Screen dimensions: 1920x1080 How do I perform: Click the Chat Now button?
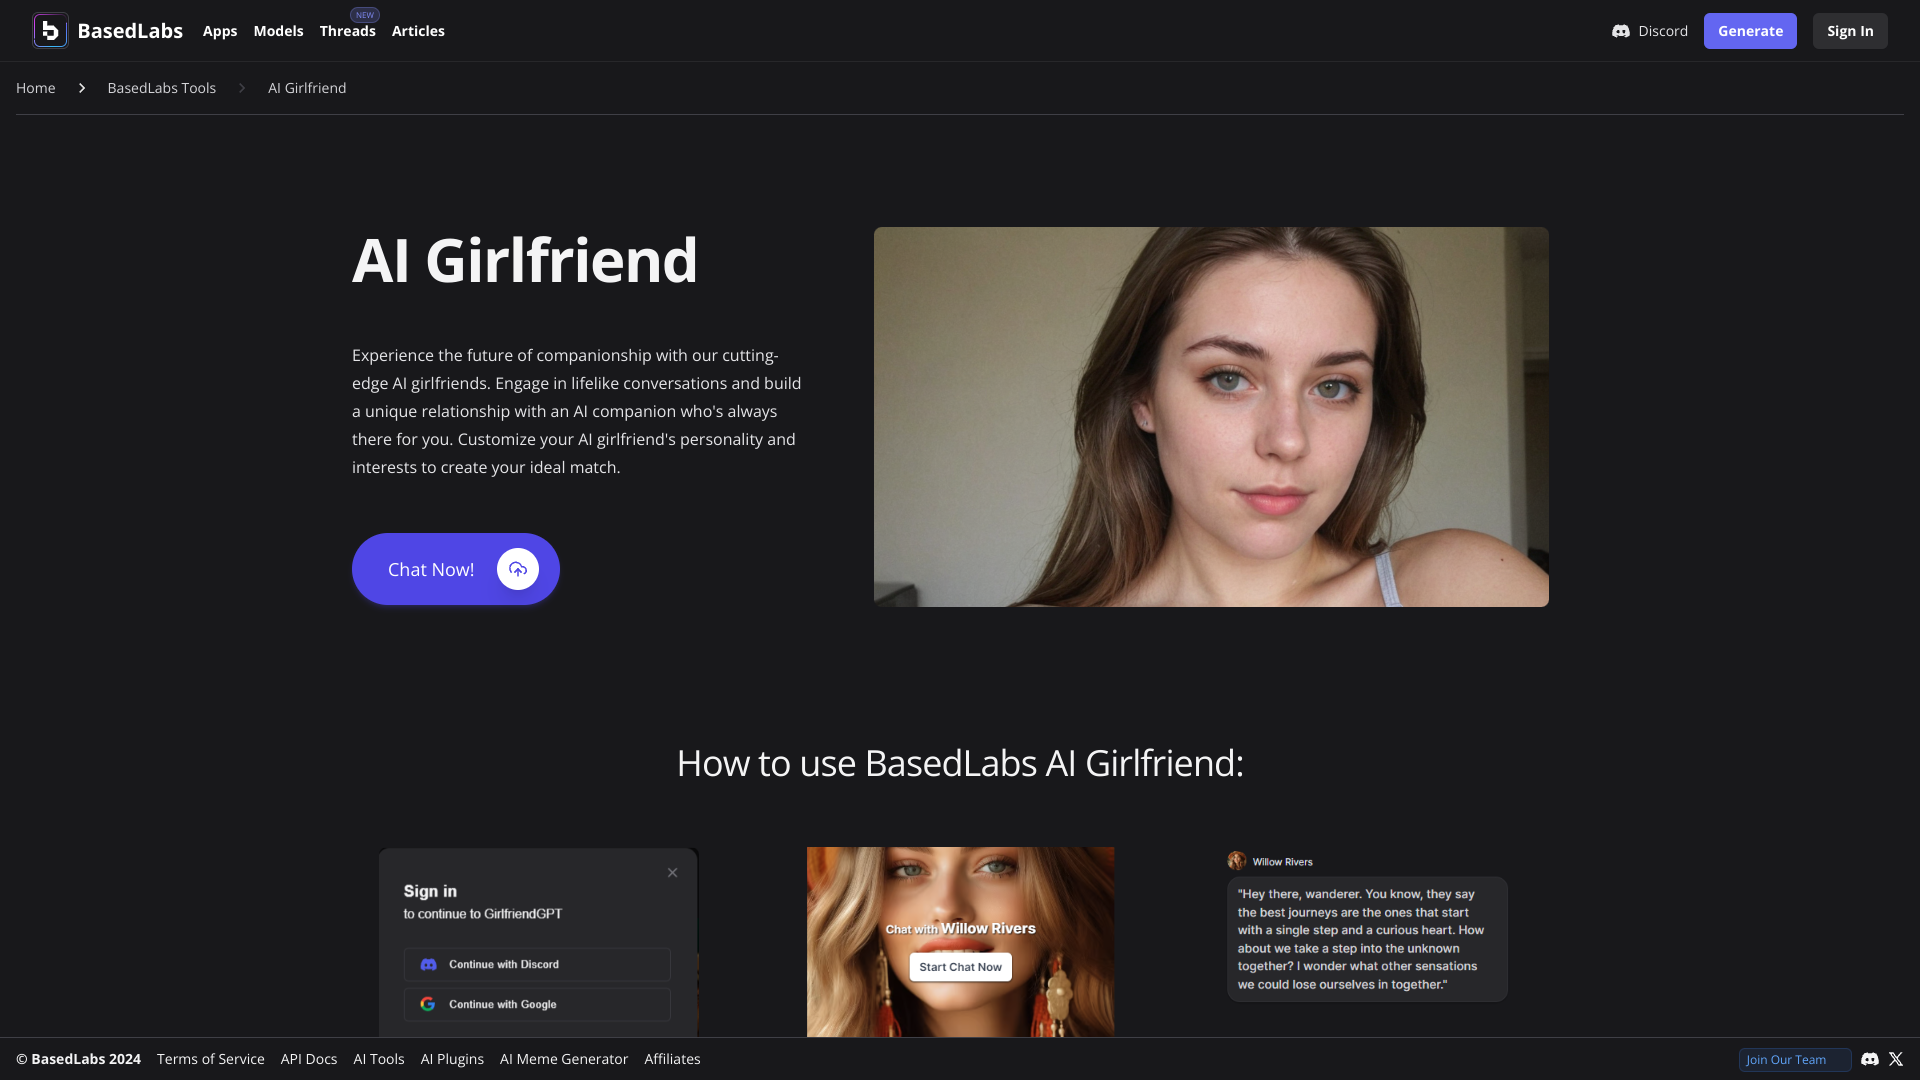455,568
